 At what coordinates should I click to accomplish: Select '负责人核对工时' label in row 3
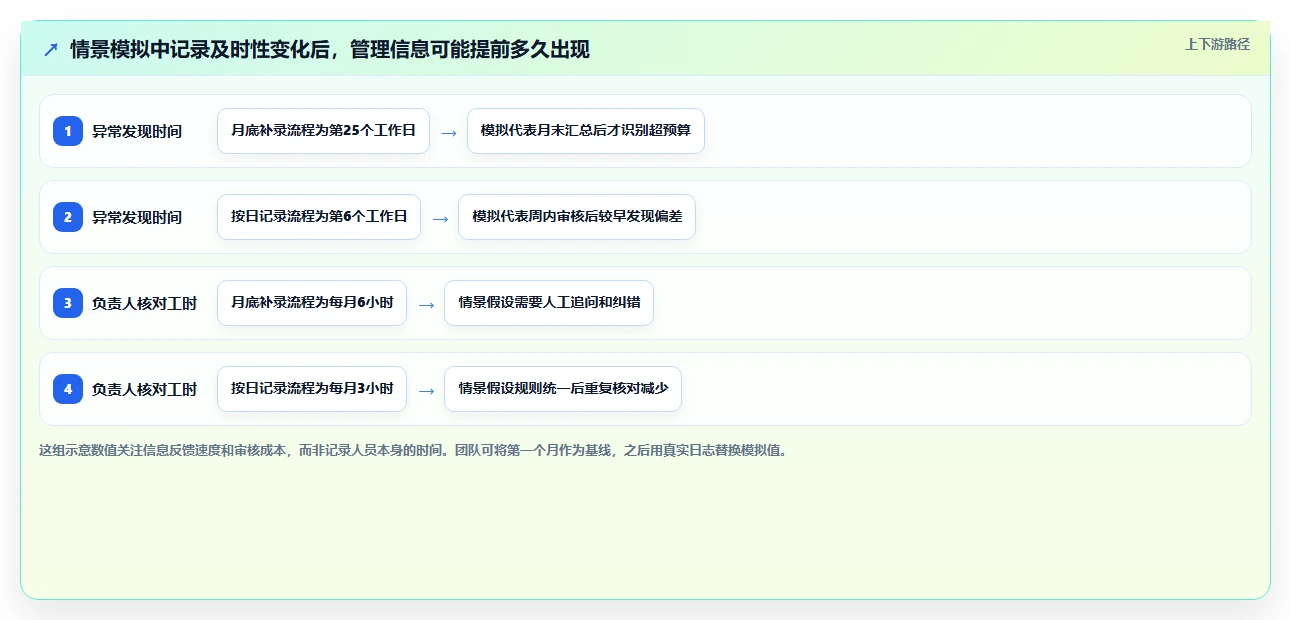(144, 303)
